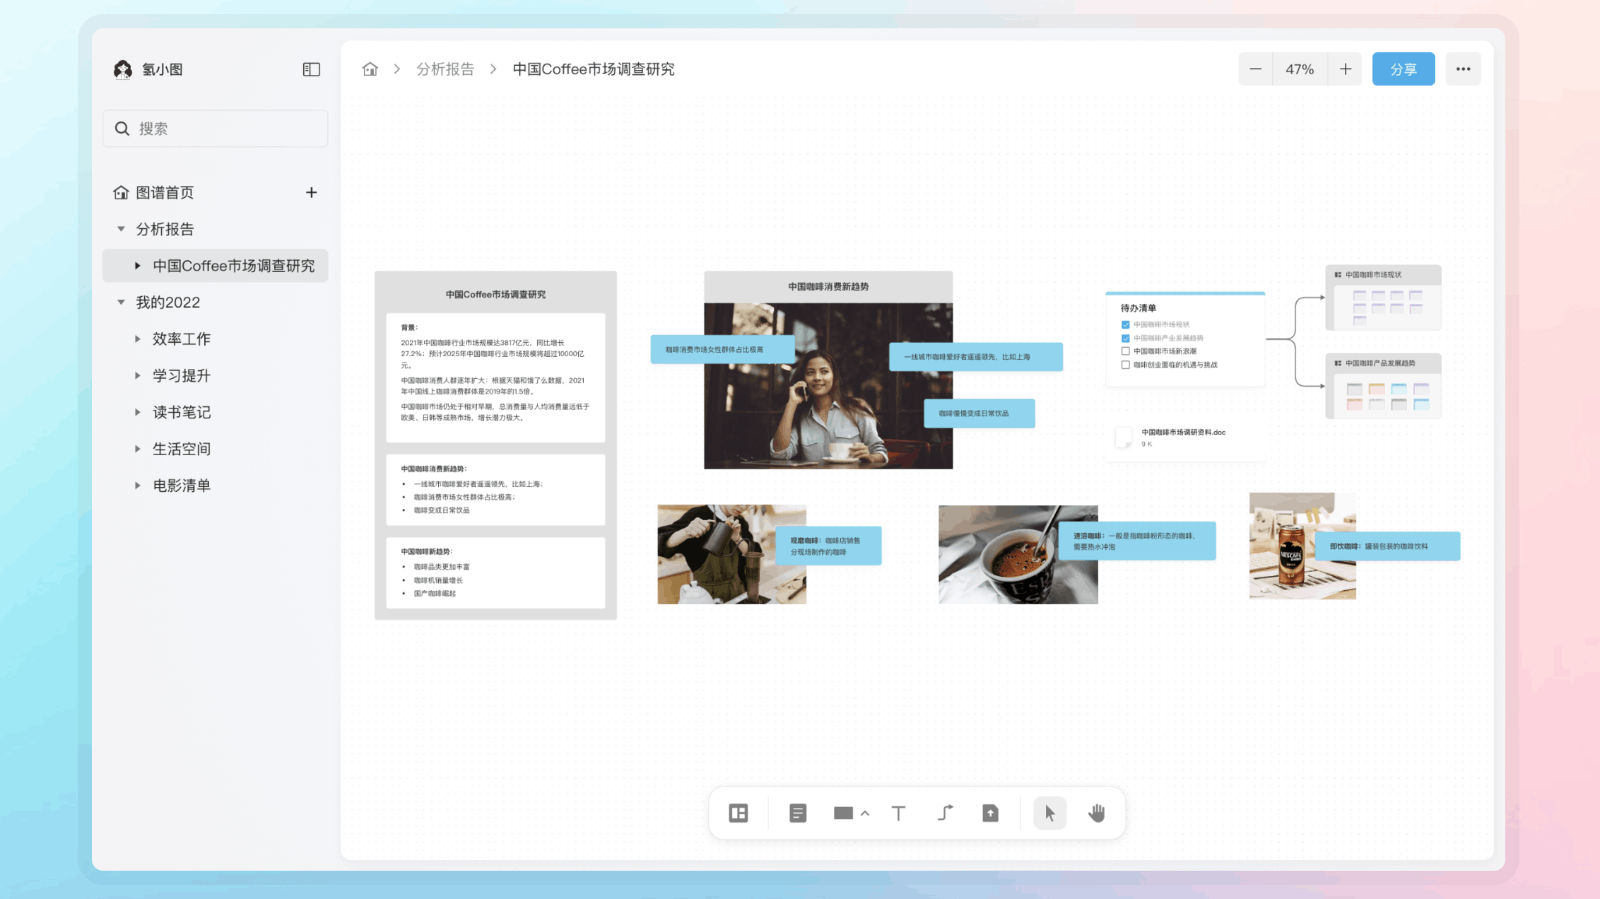1600x899 pixels.
Task: Expand the 效率工作 folder arrow
Action: coord(138,339)
